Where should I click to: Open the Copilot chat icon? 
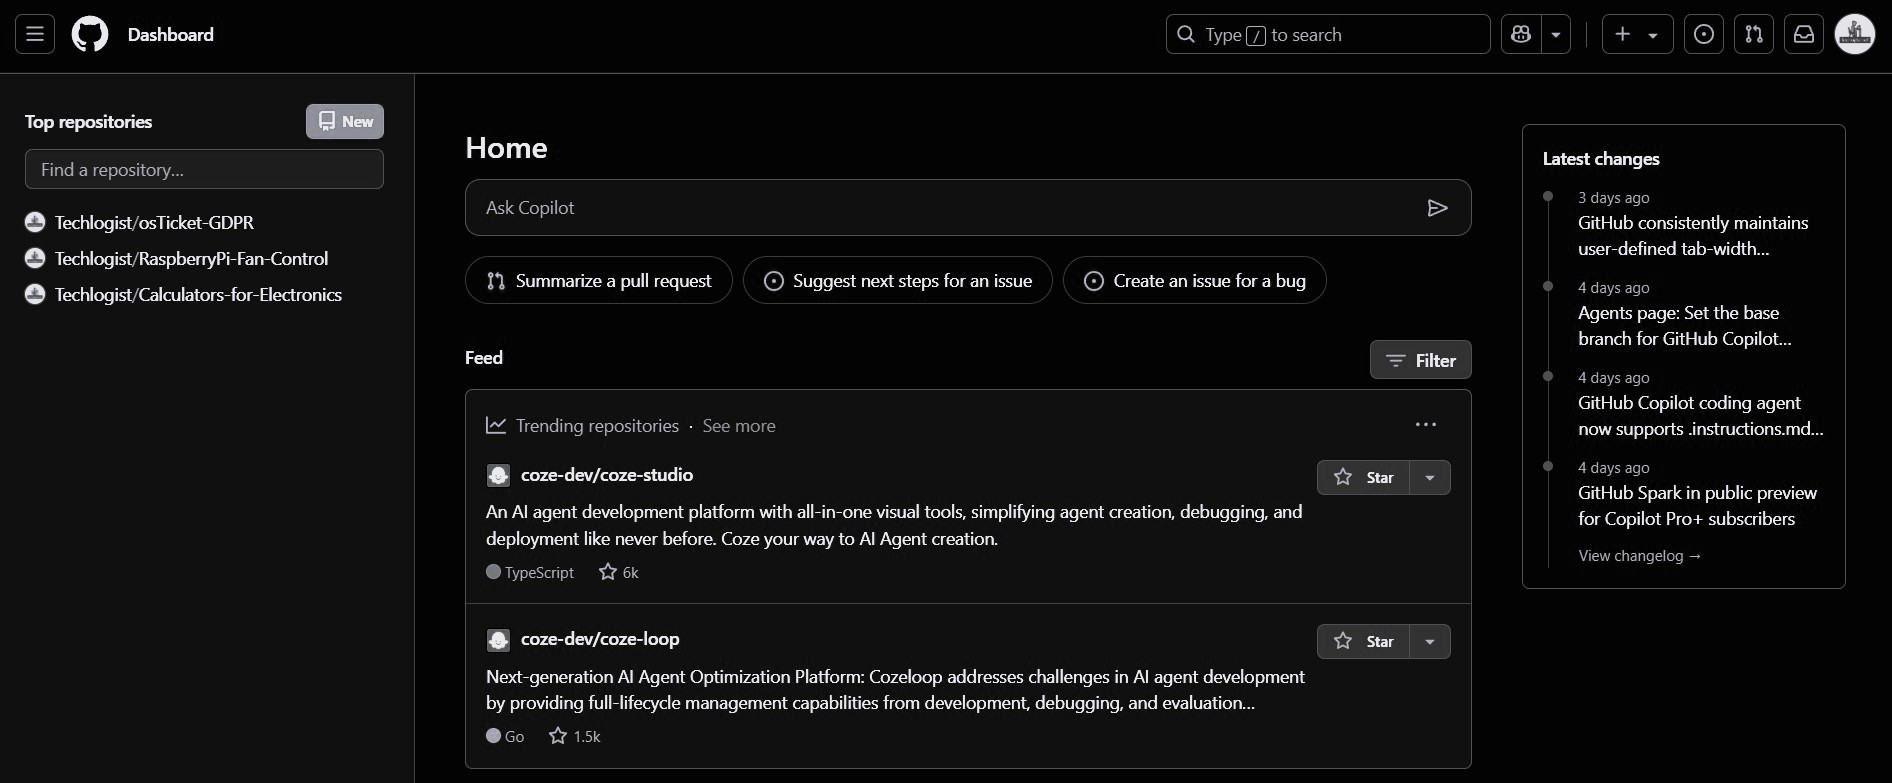1521,34
